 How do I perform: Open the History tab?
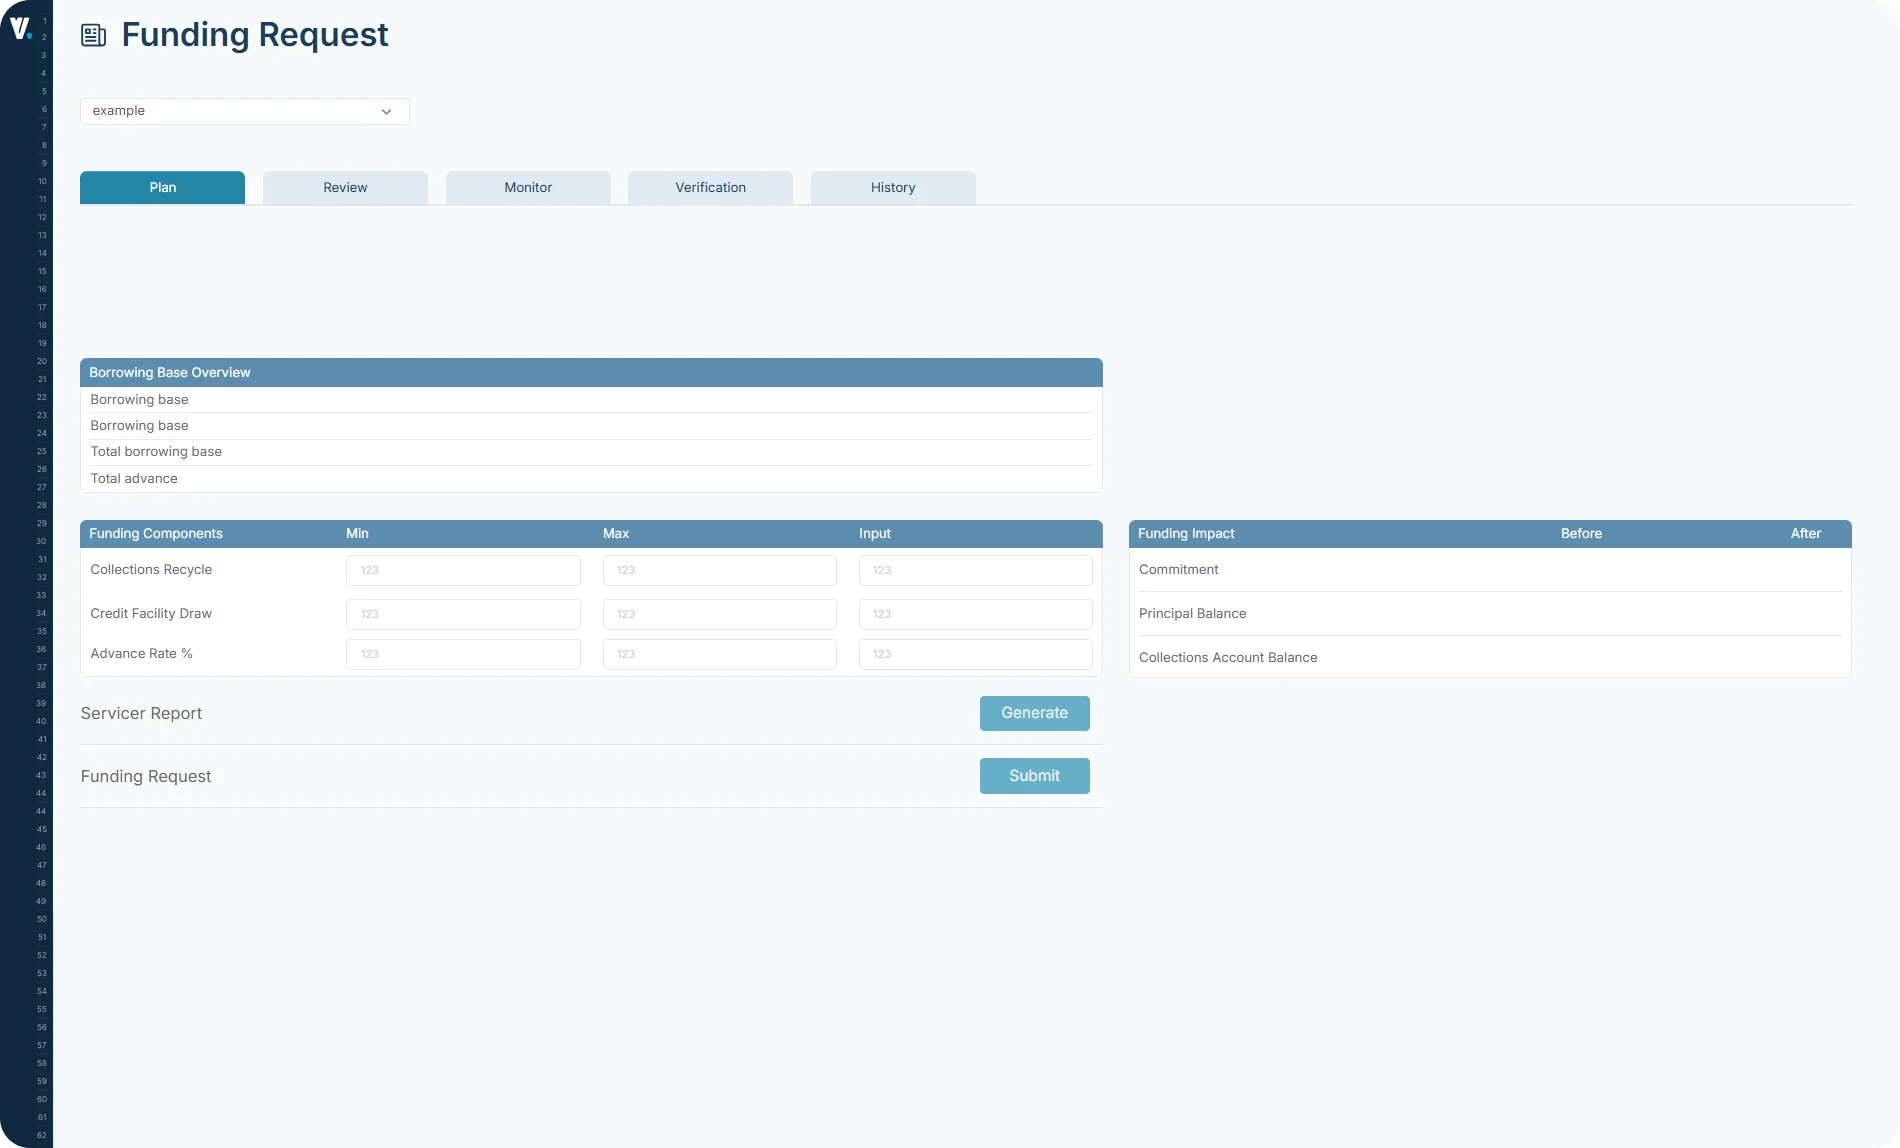click(x=892, y=187)
